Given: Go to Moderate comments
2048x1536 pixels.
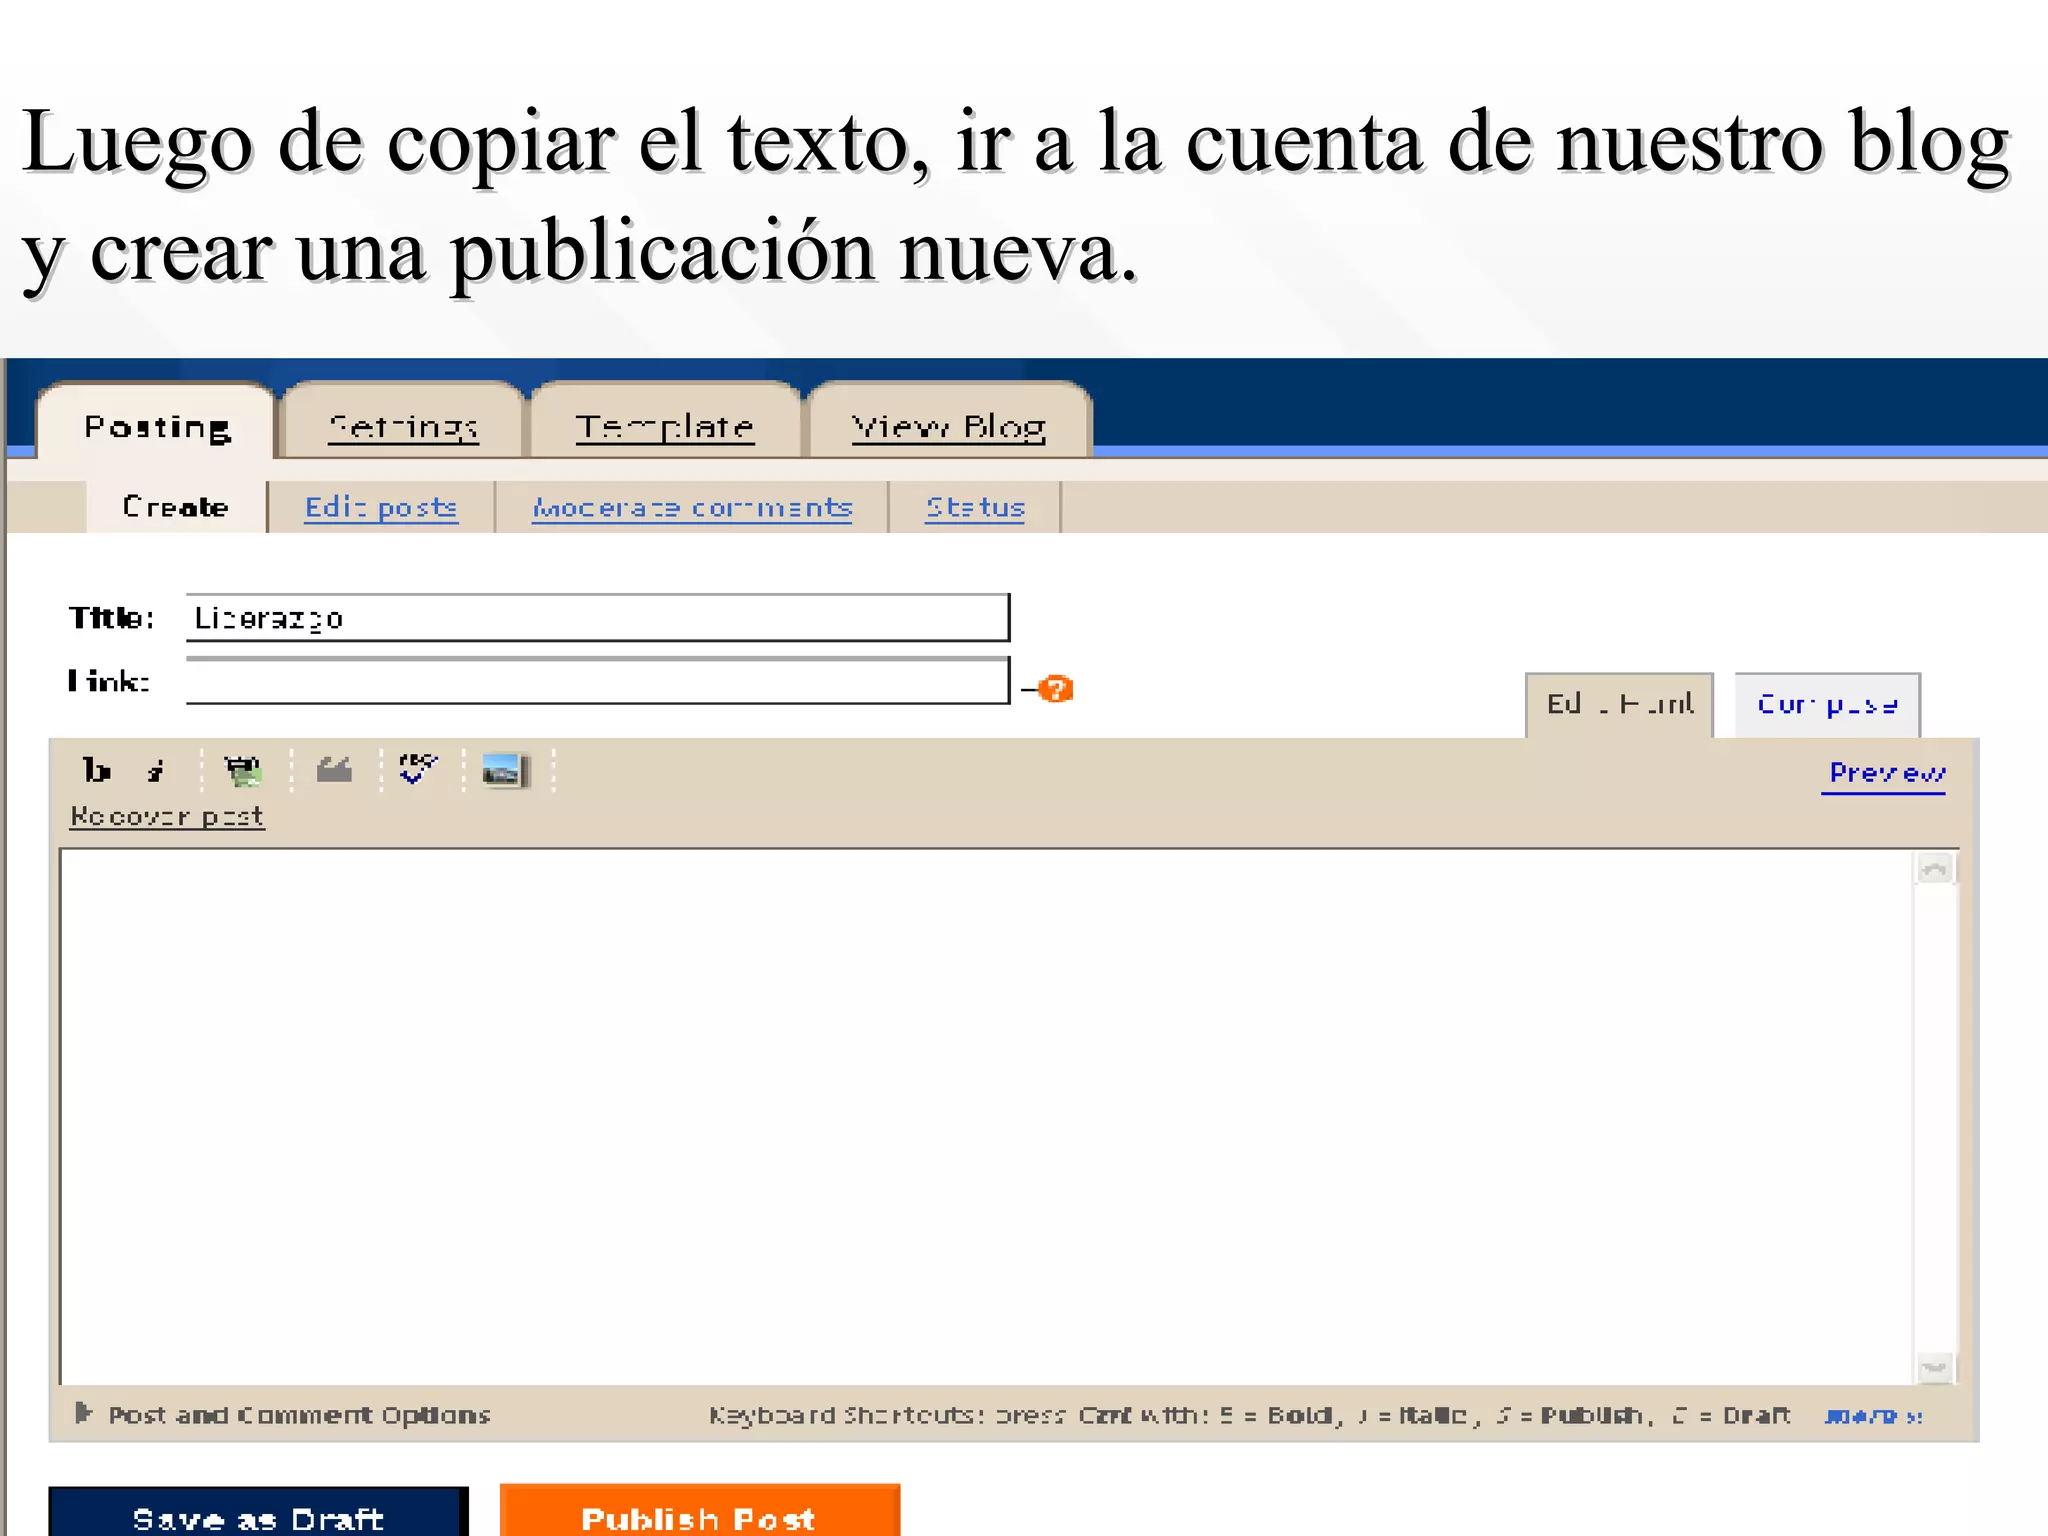Looking at the screenshot, I should pos(692,508).
